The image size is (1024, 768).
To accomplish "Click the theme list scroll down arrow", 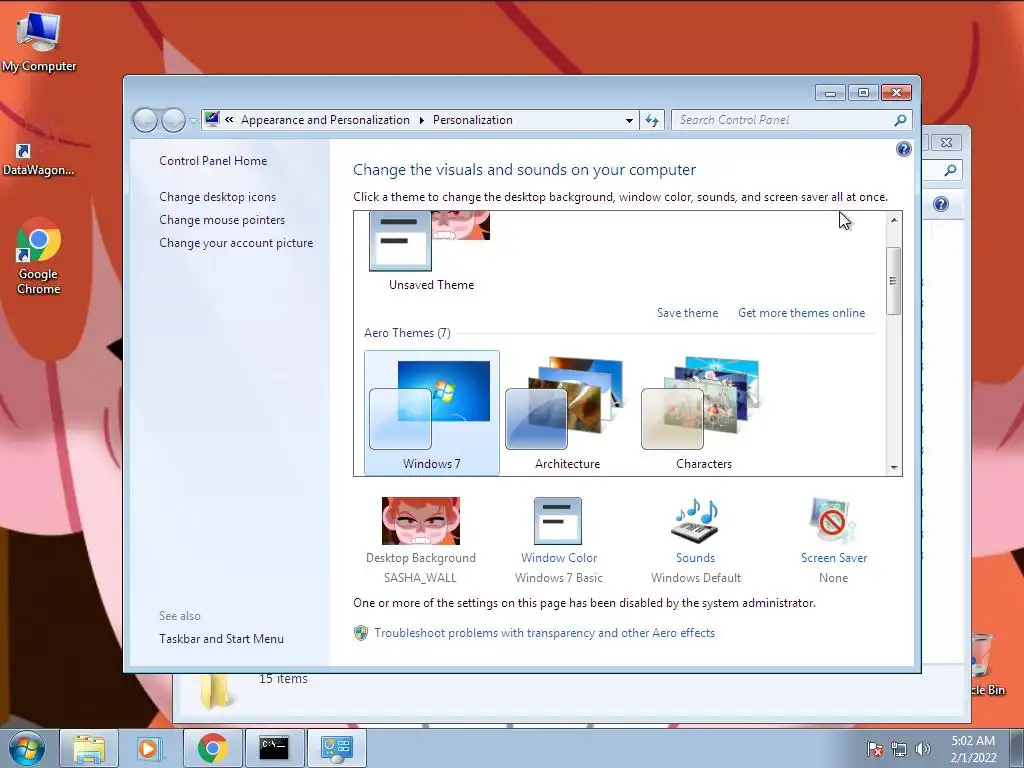I will (893, 468).
